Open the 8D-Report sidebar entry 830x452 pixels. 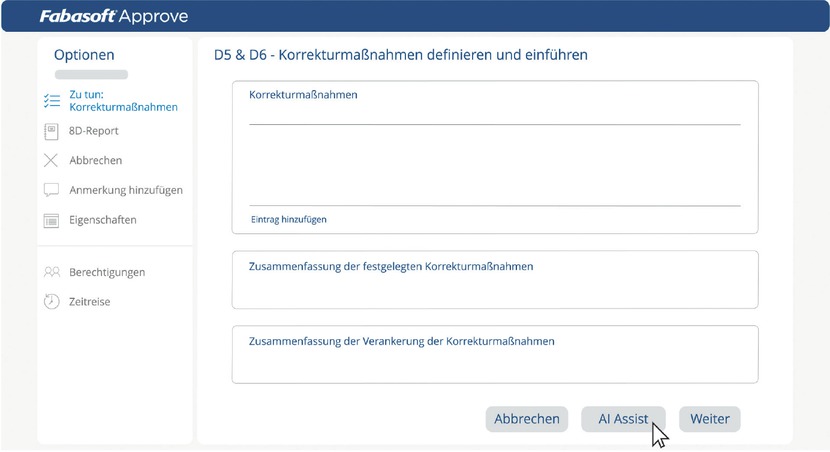pos(94,131)
